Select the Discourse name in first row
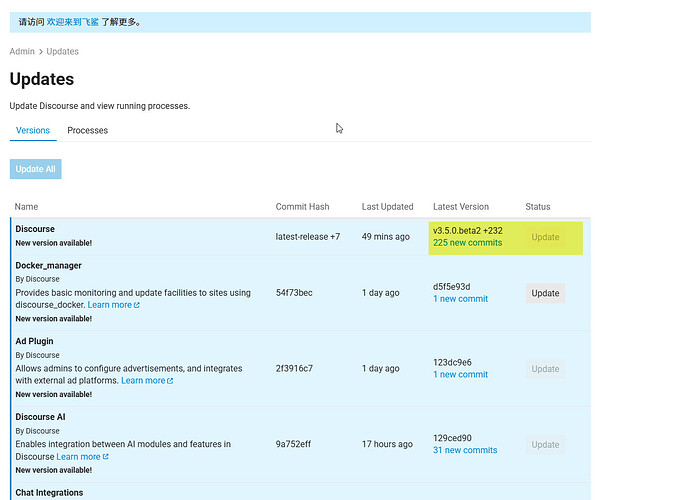The width and height of the screenshot is (683, 500). pyautogui.click(x=35, y=229)
